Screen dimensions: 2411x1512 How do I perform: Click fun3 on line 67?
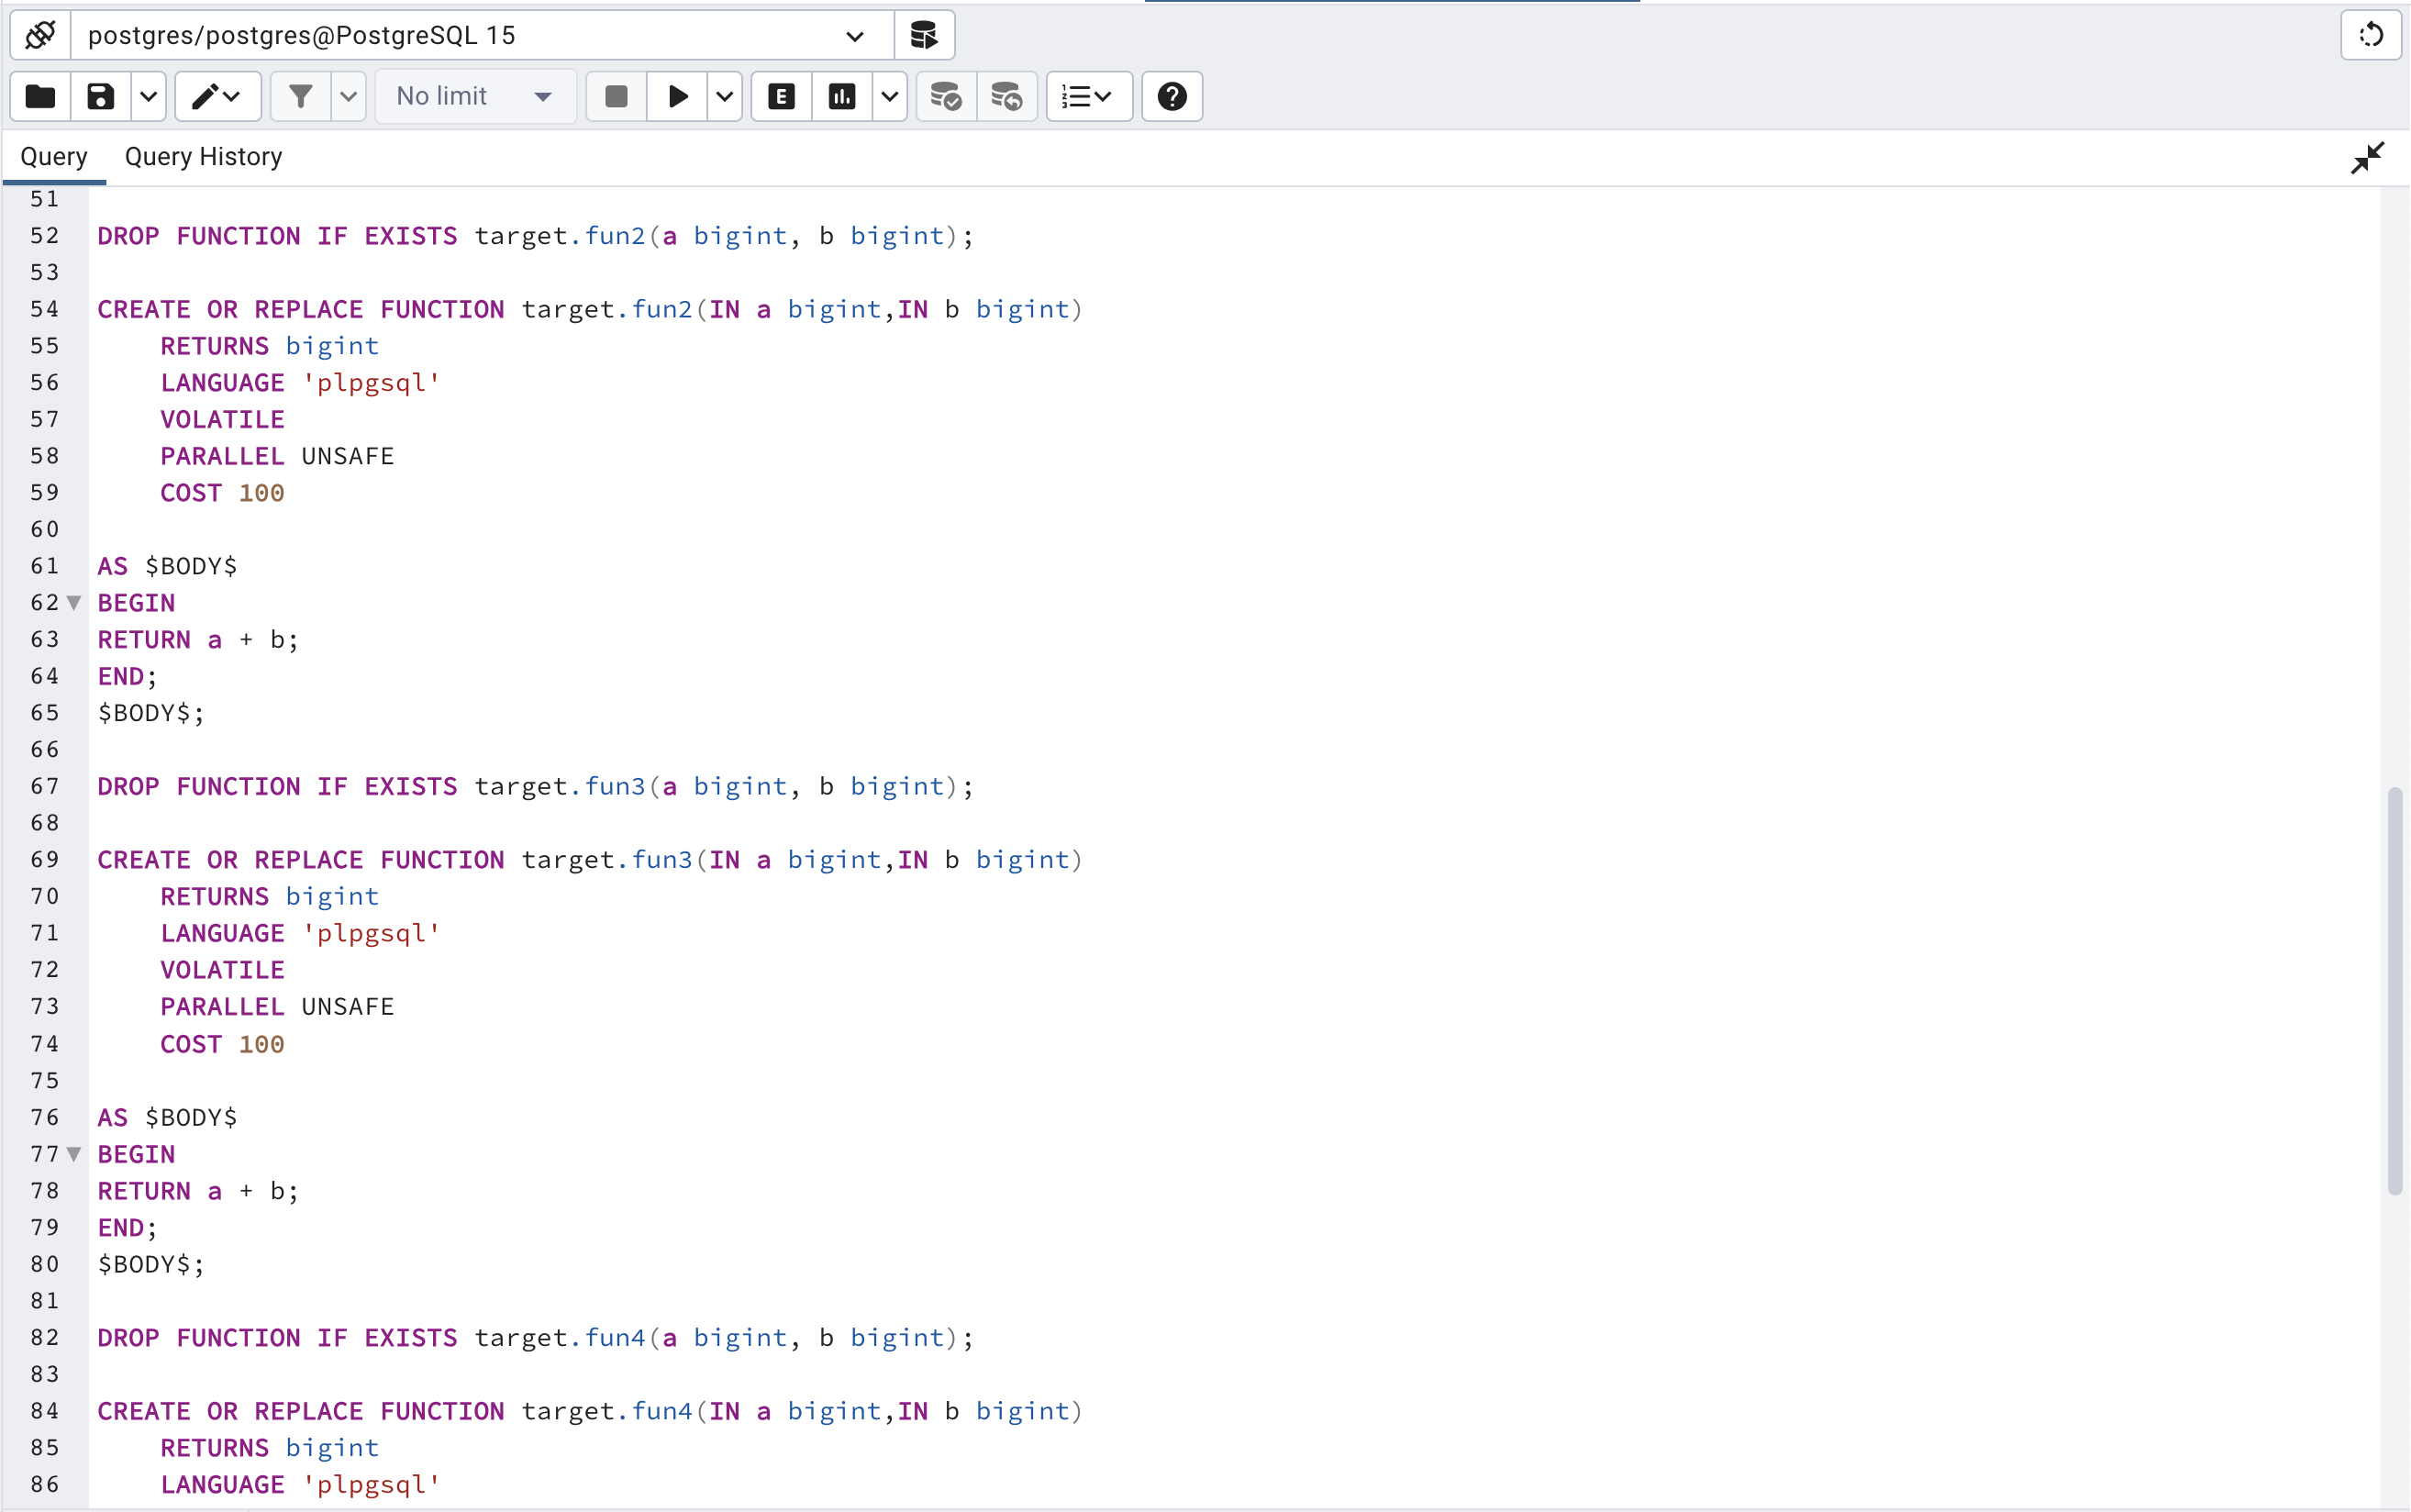[x=616, y=787]
